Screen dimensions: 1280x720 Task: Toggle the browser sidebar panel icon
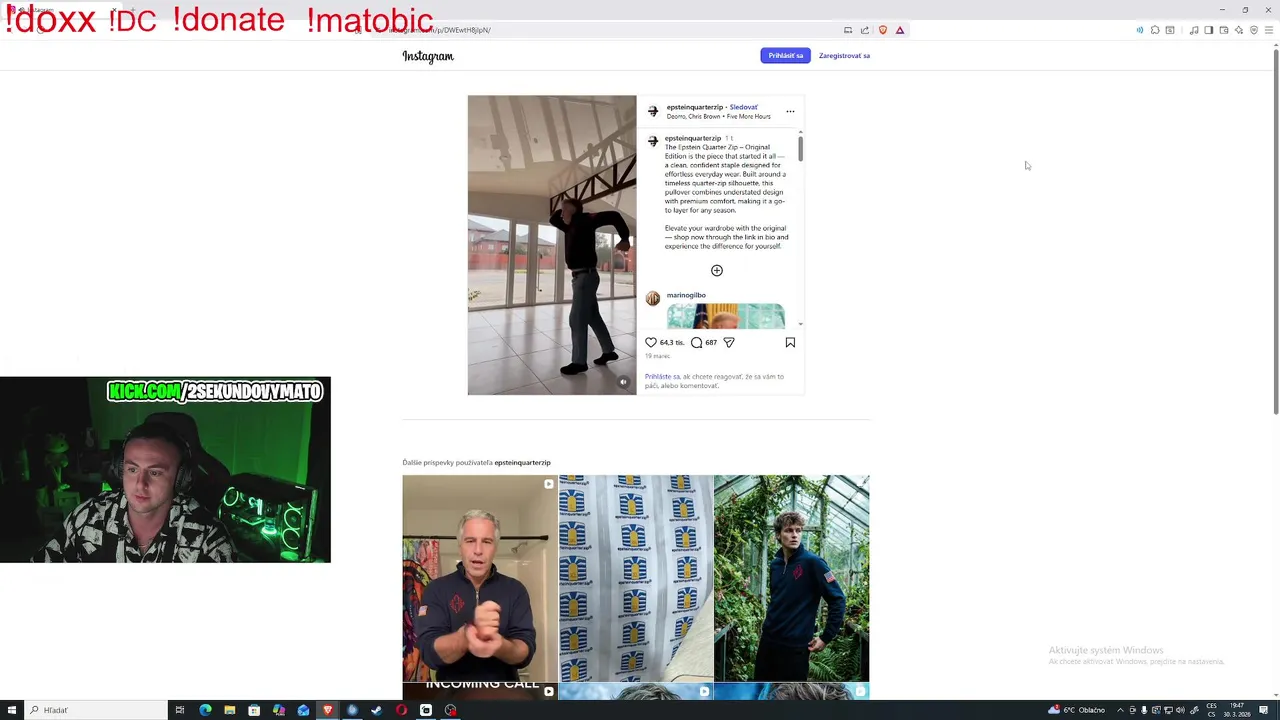(1209, 30)
